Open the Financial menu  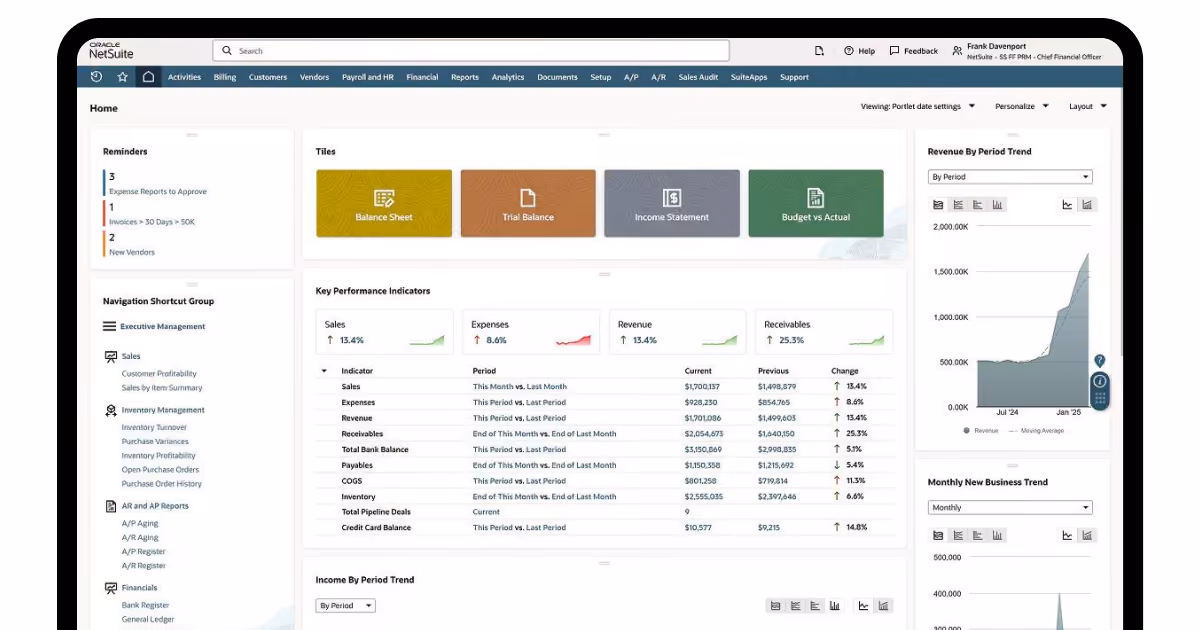click(x=422, y=77)
